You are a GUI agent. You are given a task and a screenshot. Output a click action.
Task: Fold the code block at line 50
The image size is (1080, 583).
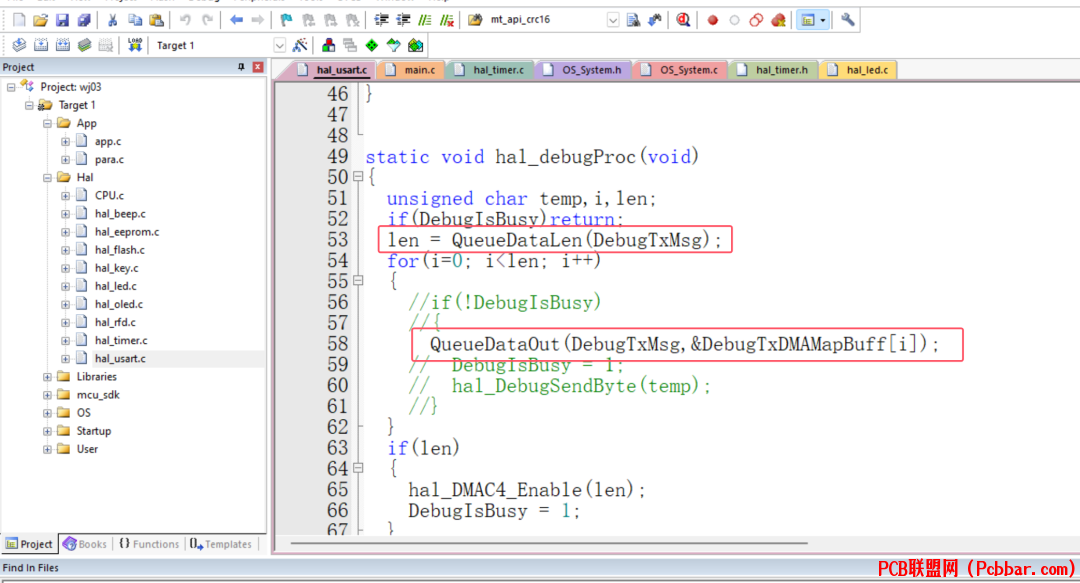[358, 176]
